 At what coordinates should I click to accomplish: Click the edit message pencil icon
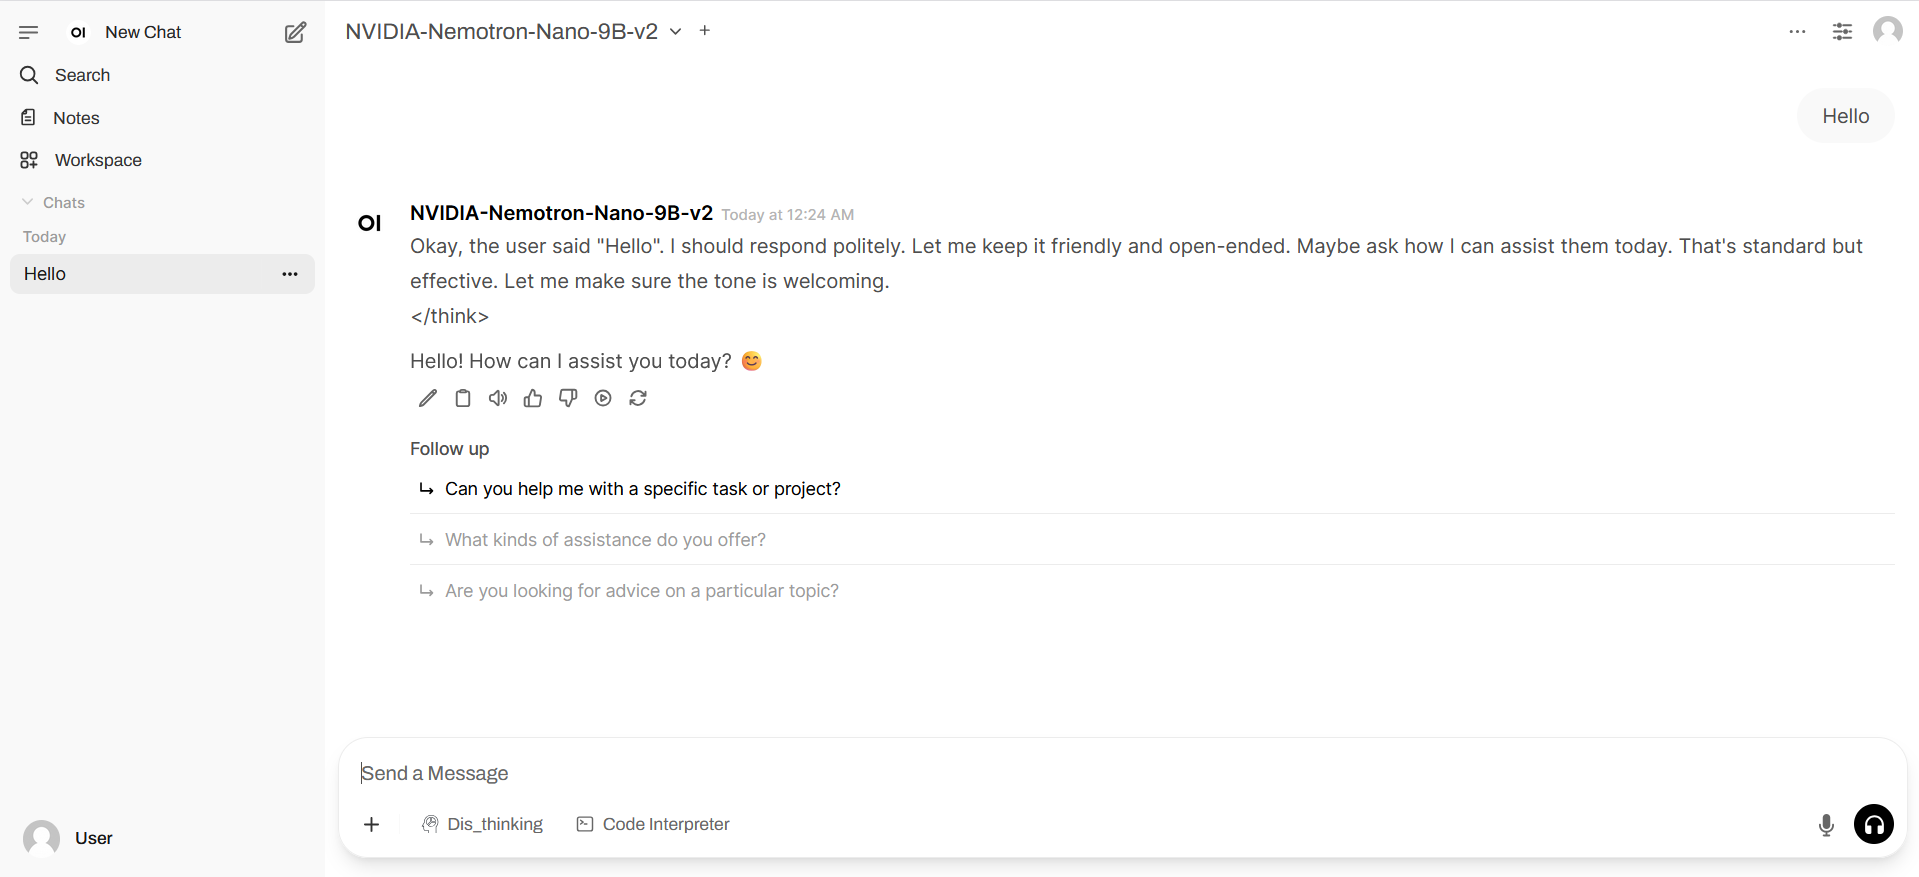428,398
